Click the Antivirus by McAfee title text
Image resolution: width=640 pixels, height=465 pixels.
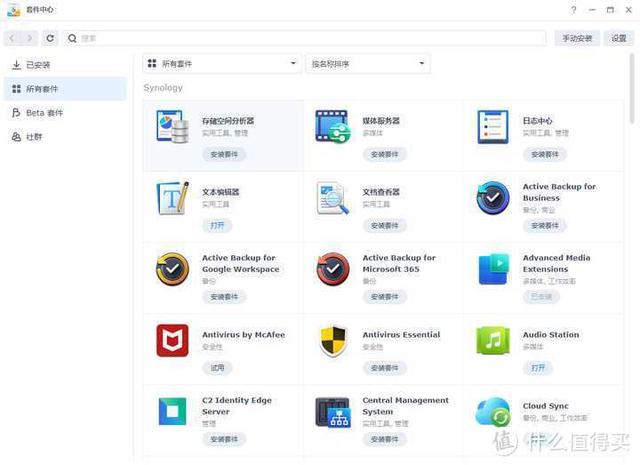coord(244,335)
